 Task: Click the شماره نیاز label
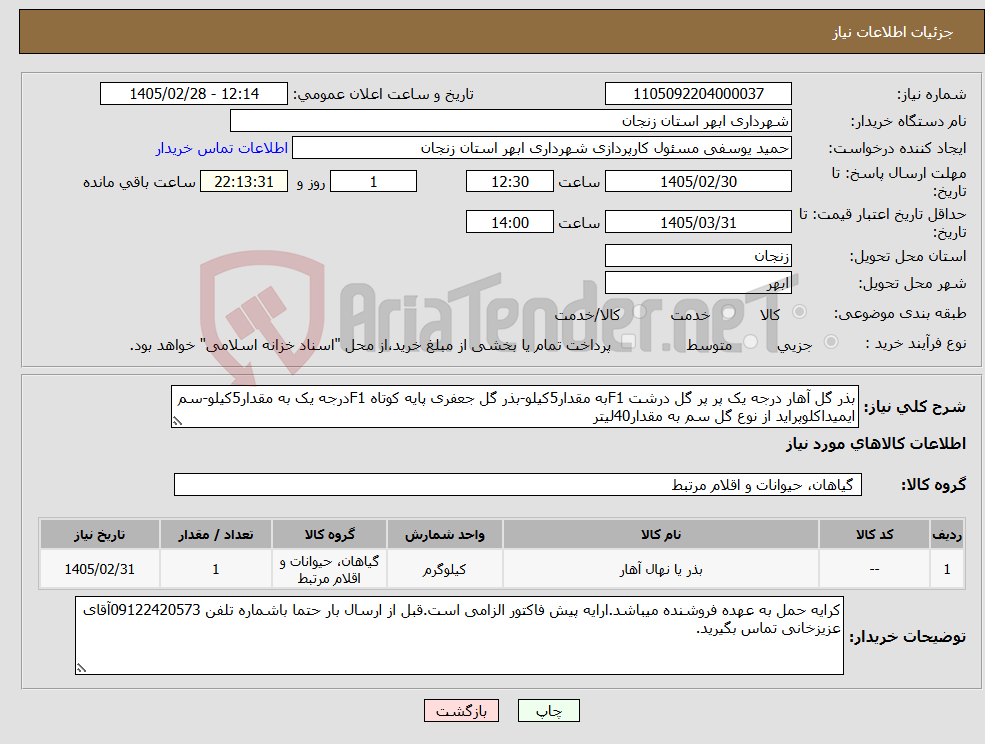coord(931,94)
